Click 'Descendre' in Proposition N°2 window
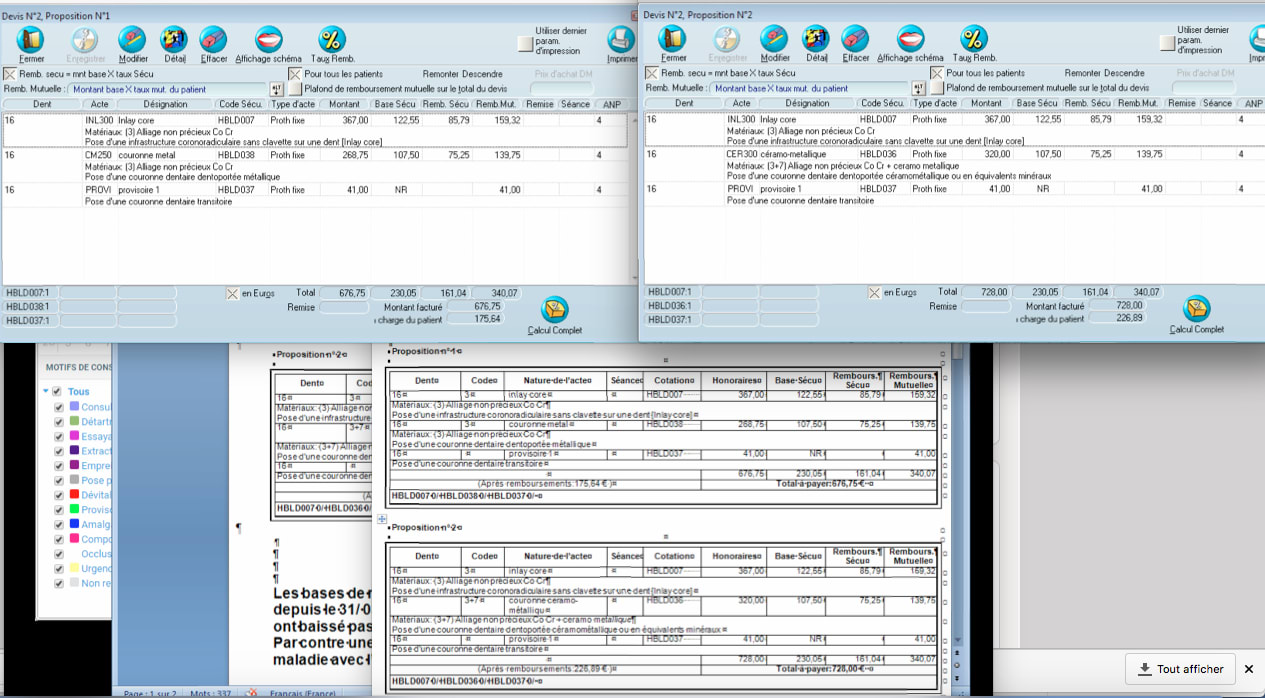Screen dimensions: 1265x698 point(1125,73)
